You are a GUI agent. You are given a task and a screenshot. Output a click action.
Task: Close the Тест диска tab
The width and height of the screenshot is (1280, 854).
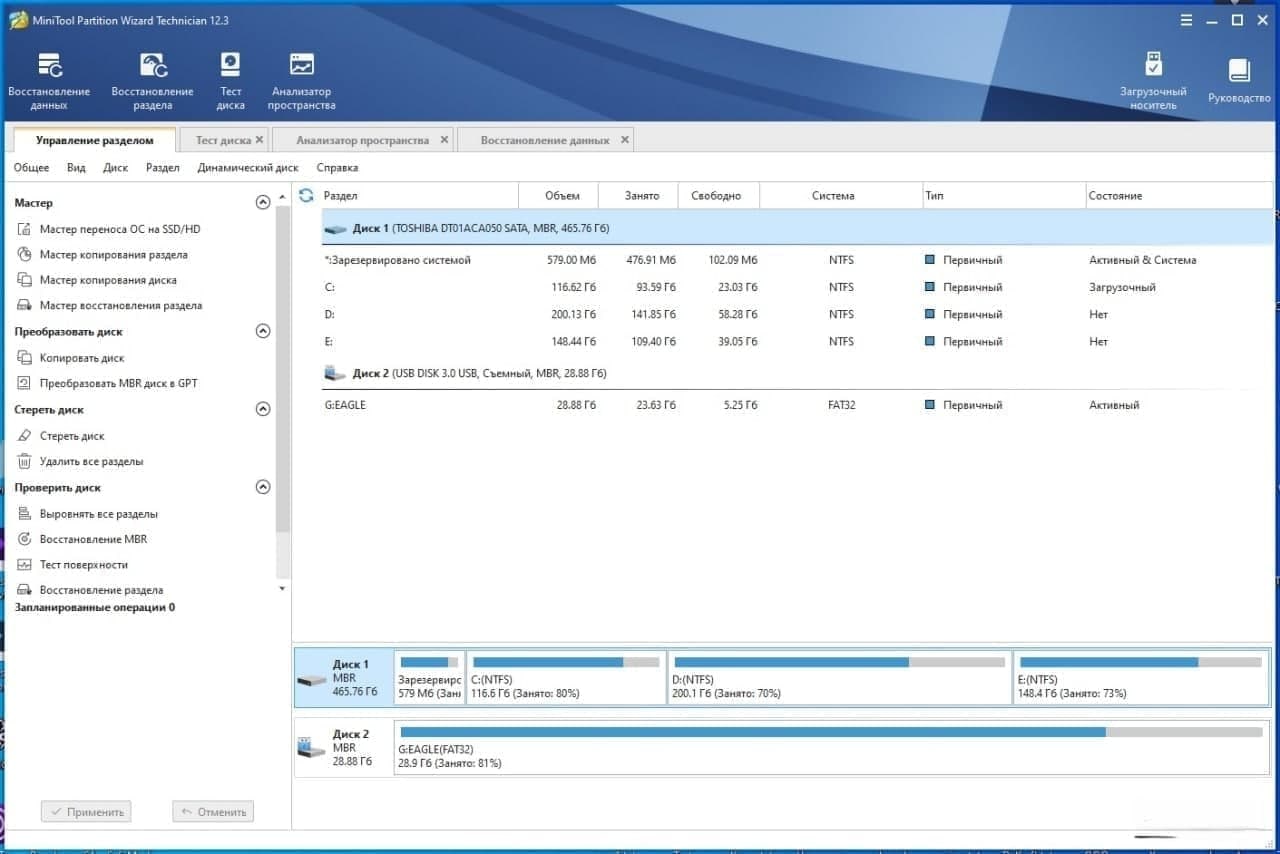click(259, 140)
